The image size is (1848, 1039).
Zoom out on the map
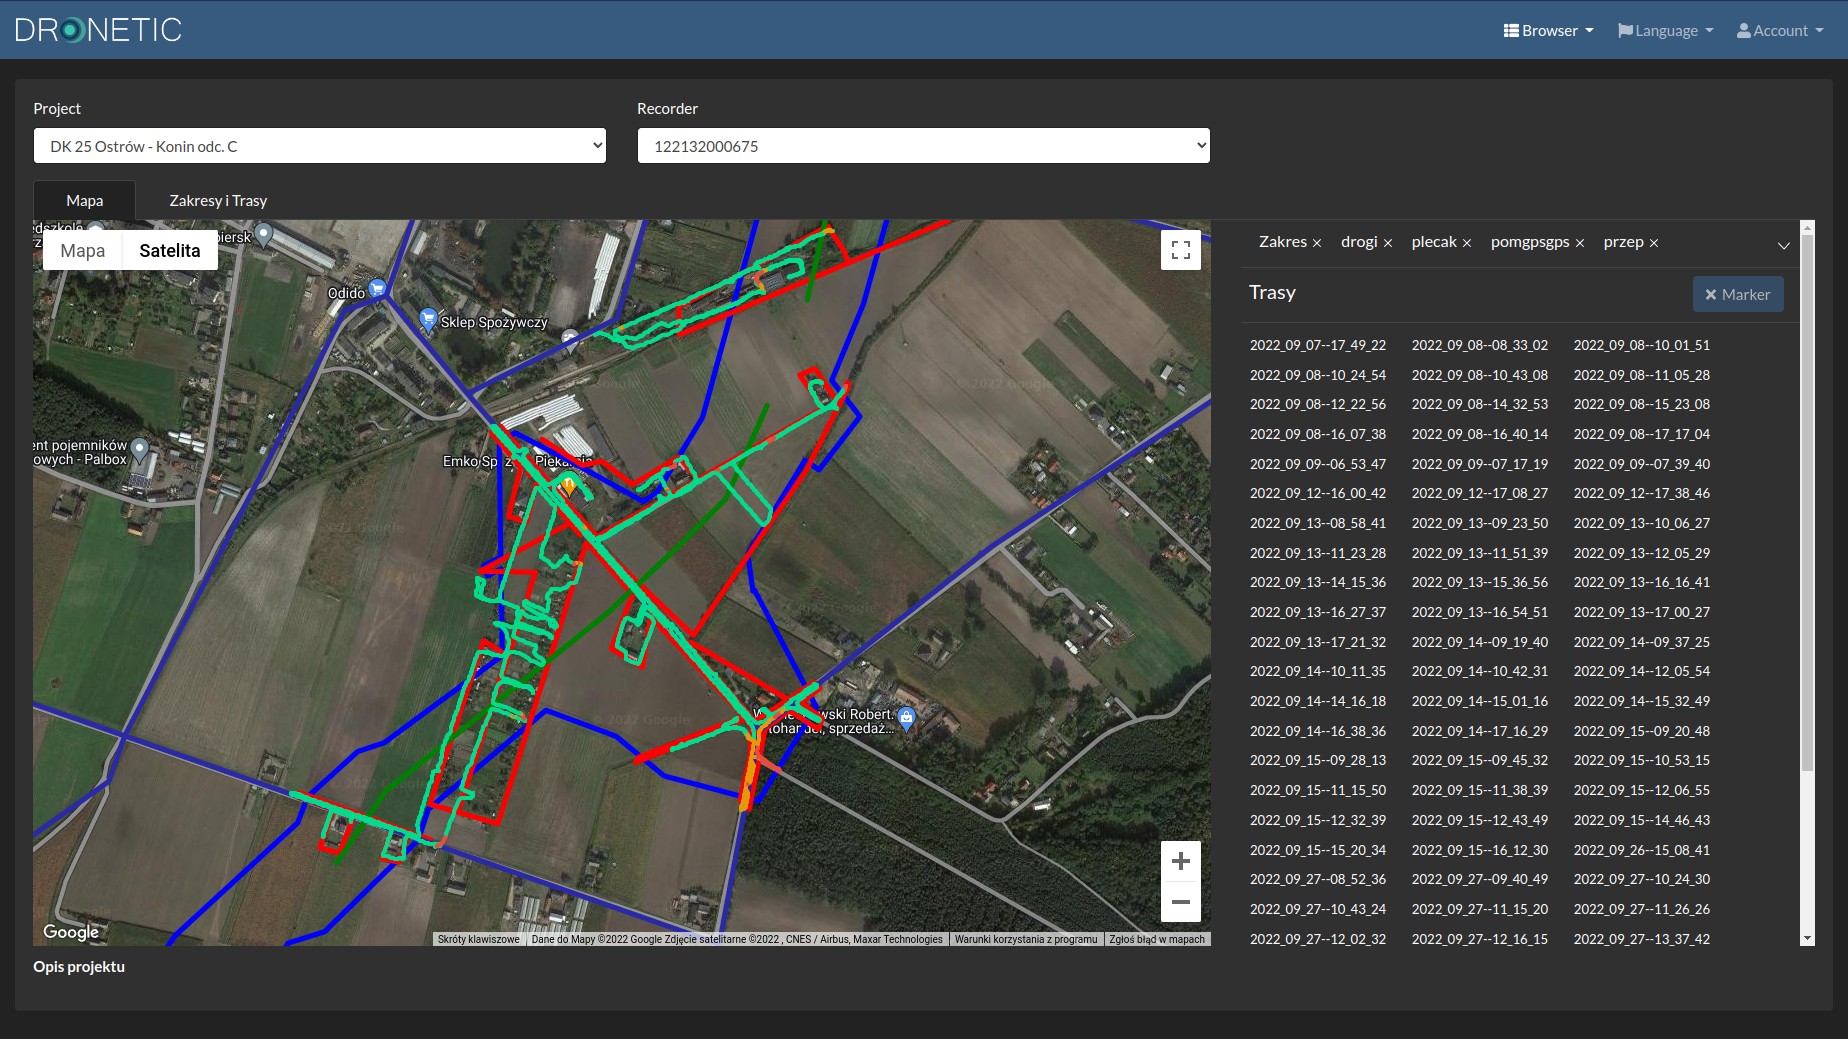tap(1180, 902)
